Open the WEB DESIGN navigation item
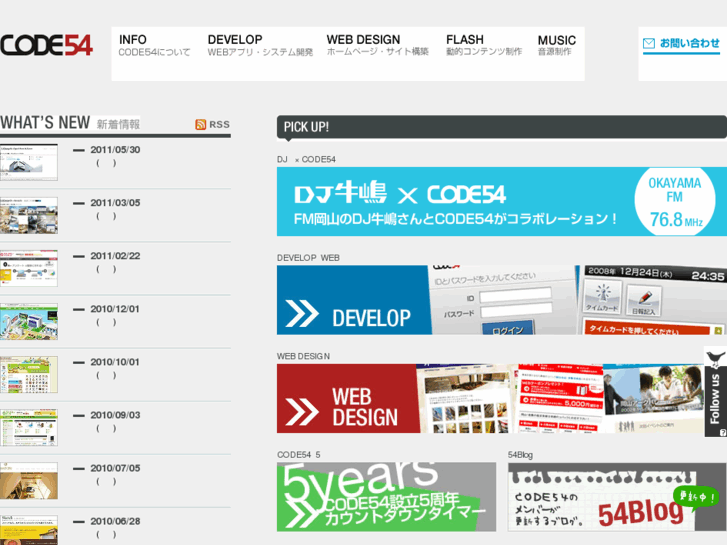The image size is (727, 545). coord(377,45)
